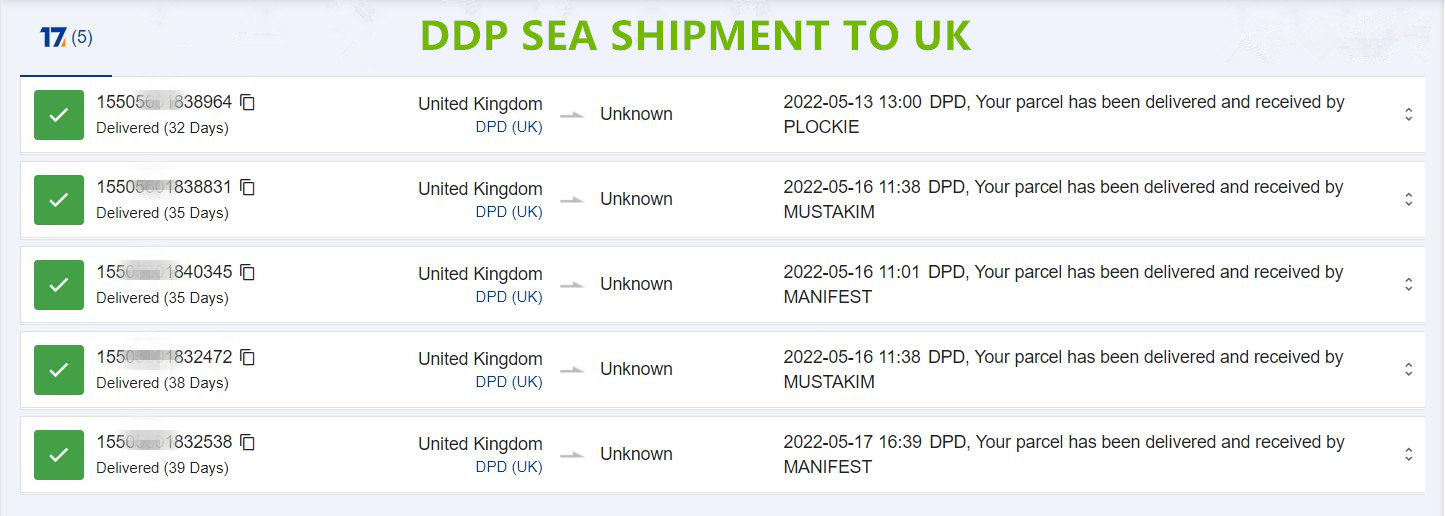Click green checkmark for parcel ending 838831

click(59, 200)
